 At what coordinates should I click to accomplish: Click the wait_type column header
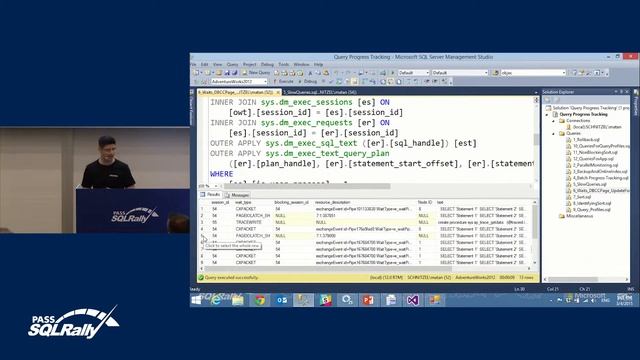click(243, 202)
